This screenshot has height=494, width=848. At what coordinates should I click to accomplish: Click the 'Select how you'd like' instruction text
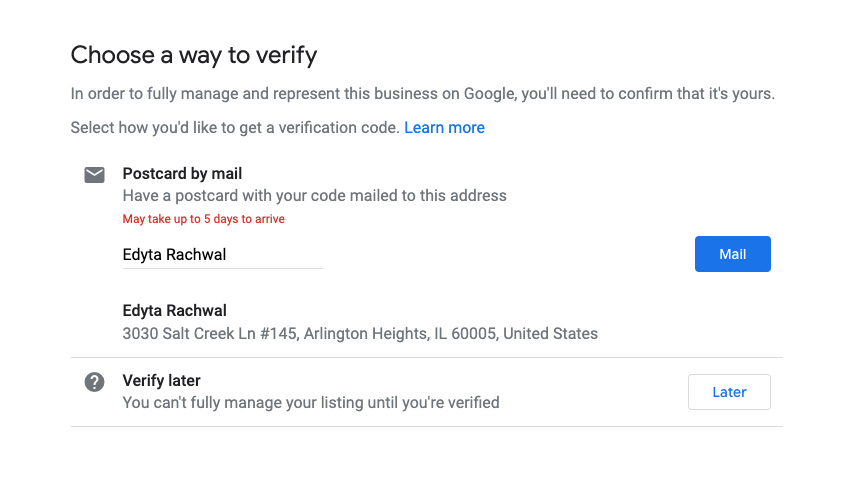click(x=235, y=128)
